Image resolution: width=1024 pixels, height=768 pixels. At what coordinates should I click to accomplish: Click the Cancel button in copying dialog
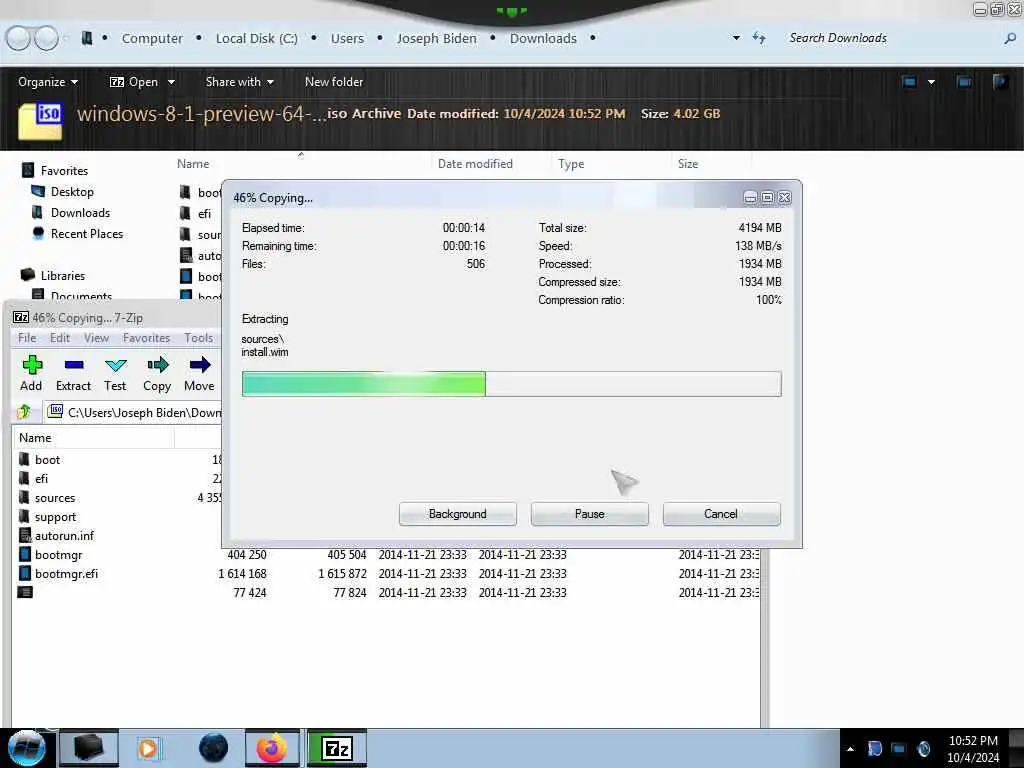(721, 514)
